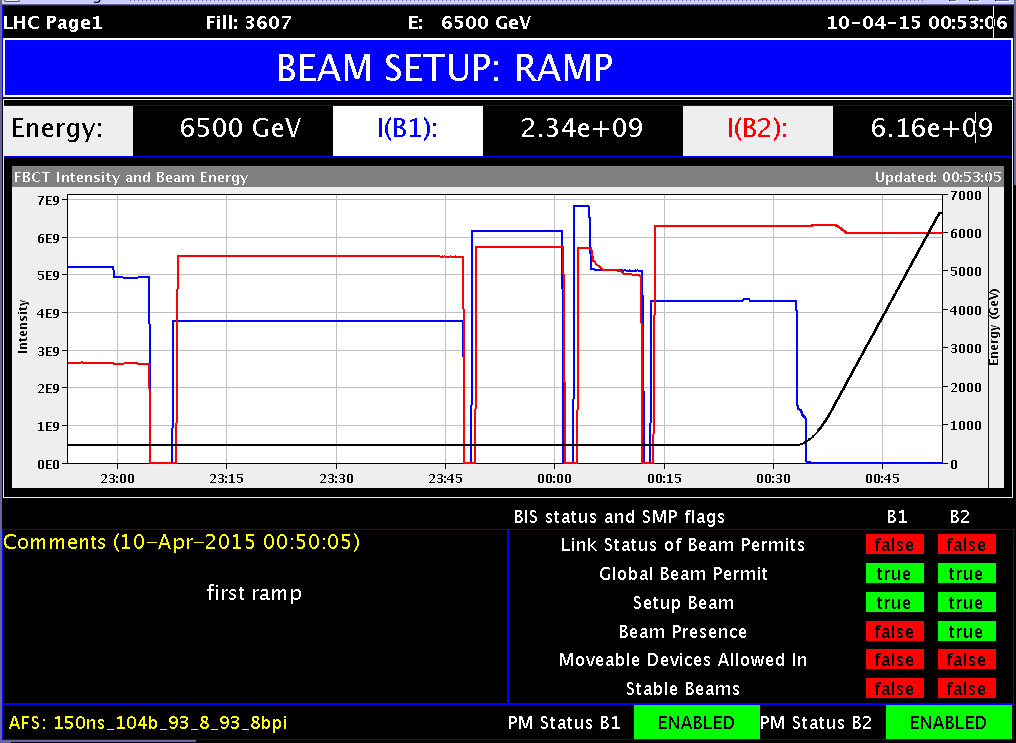The height and width of the screenshot is (743, 1016).
Task: Toggle the B1 Global Beam Permit flag
Action: click(894, 573)
